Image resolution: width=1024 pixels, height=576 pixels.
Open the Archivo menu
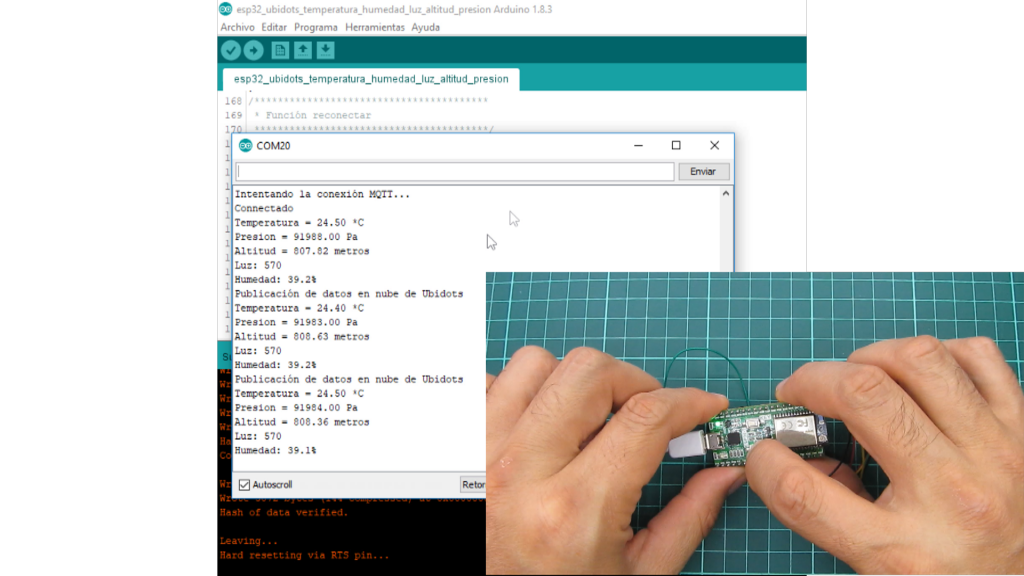pyautogui.click(x=237, y=27)
